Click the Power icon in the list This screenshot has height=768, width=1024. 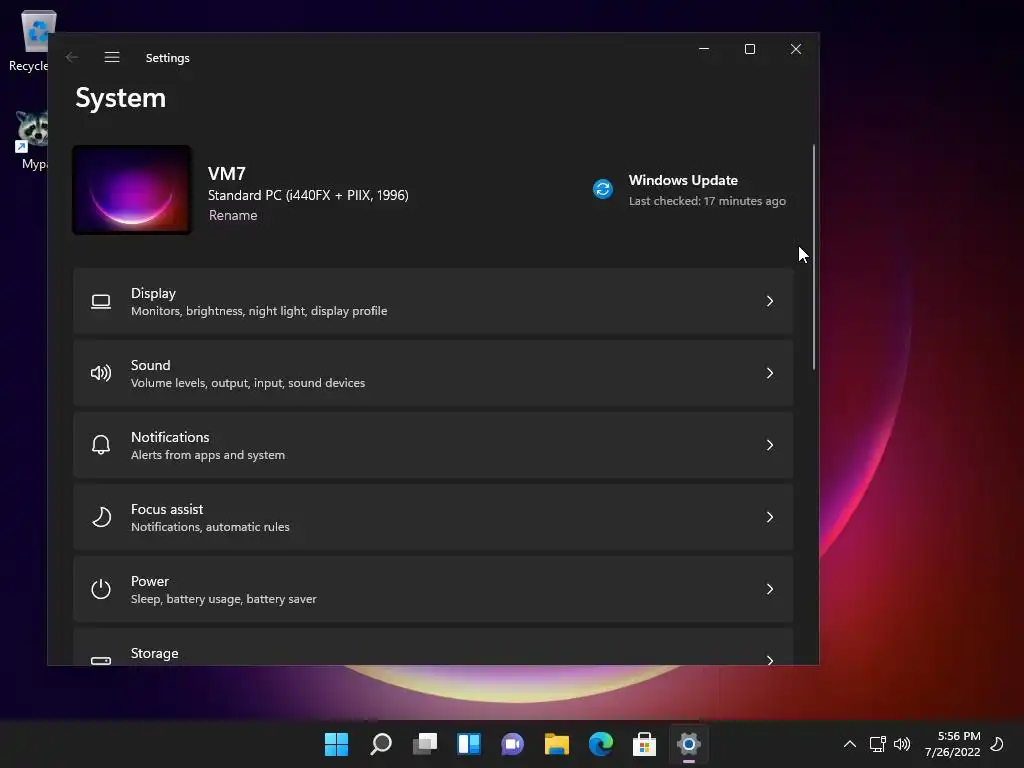pos(101,589)
